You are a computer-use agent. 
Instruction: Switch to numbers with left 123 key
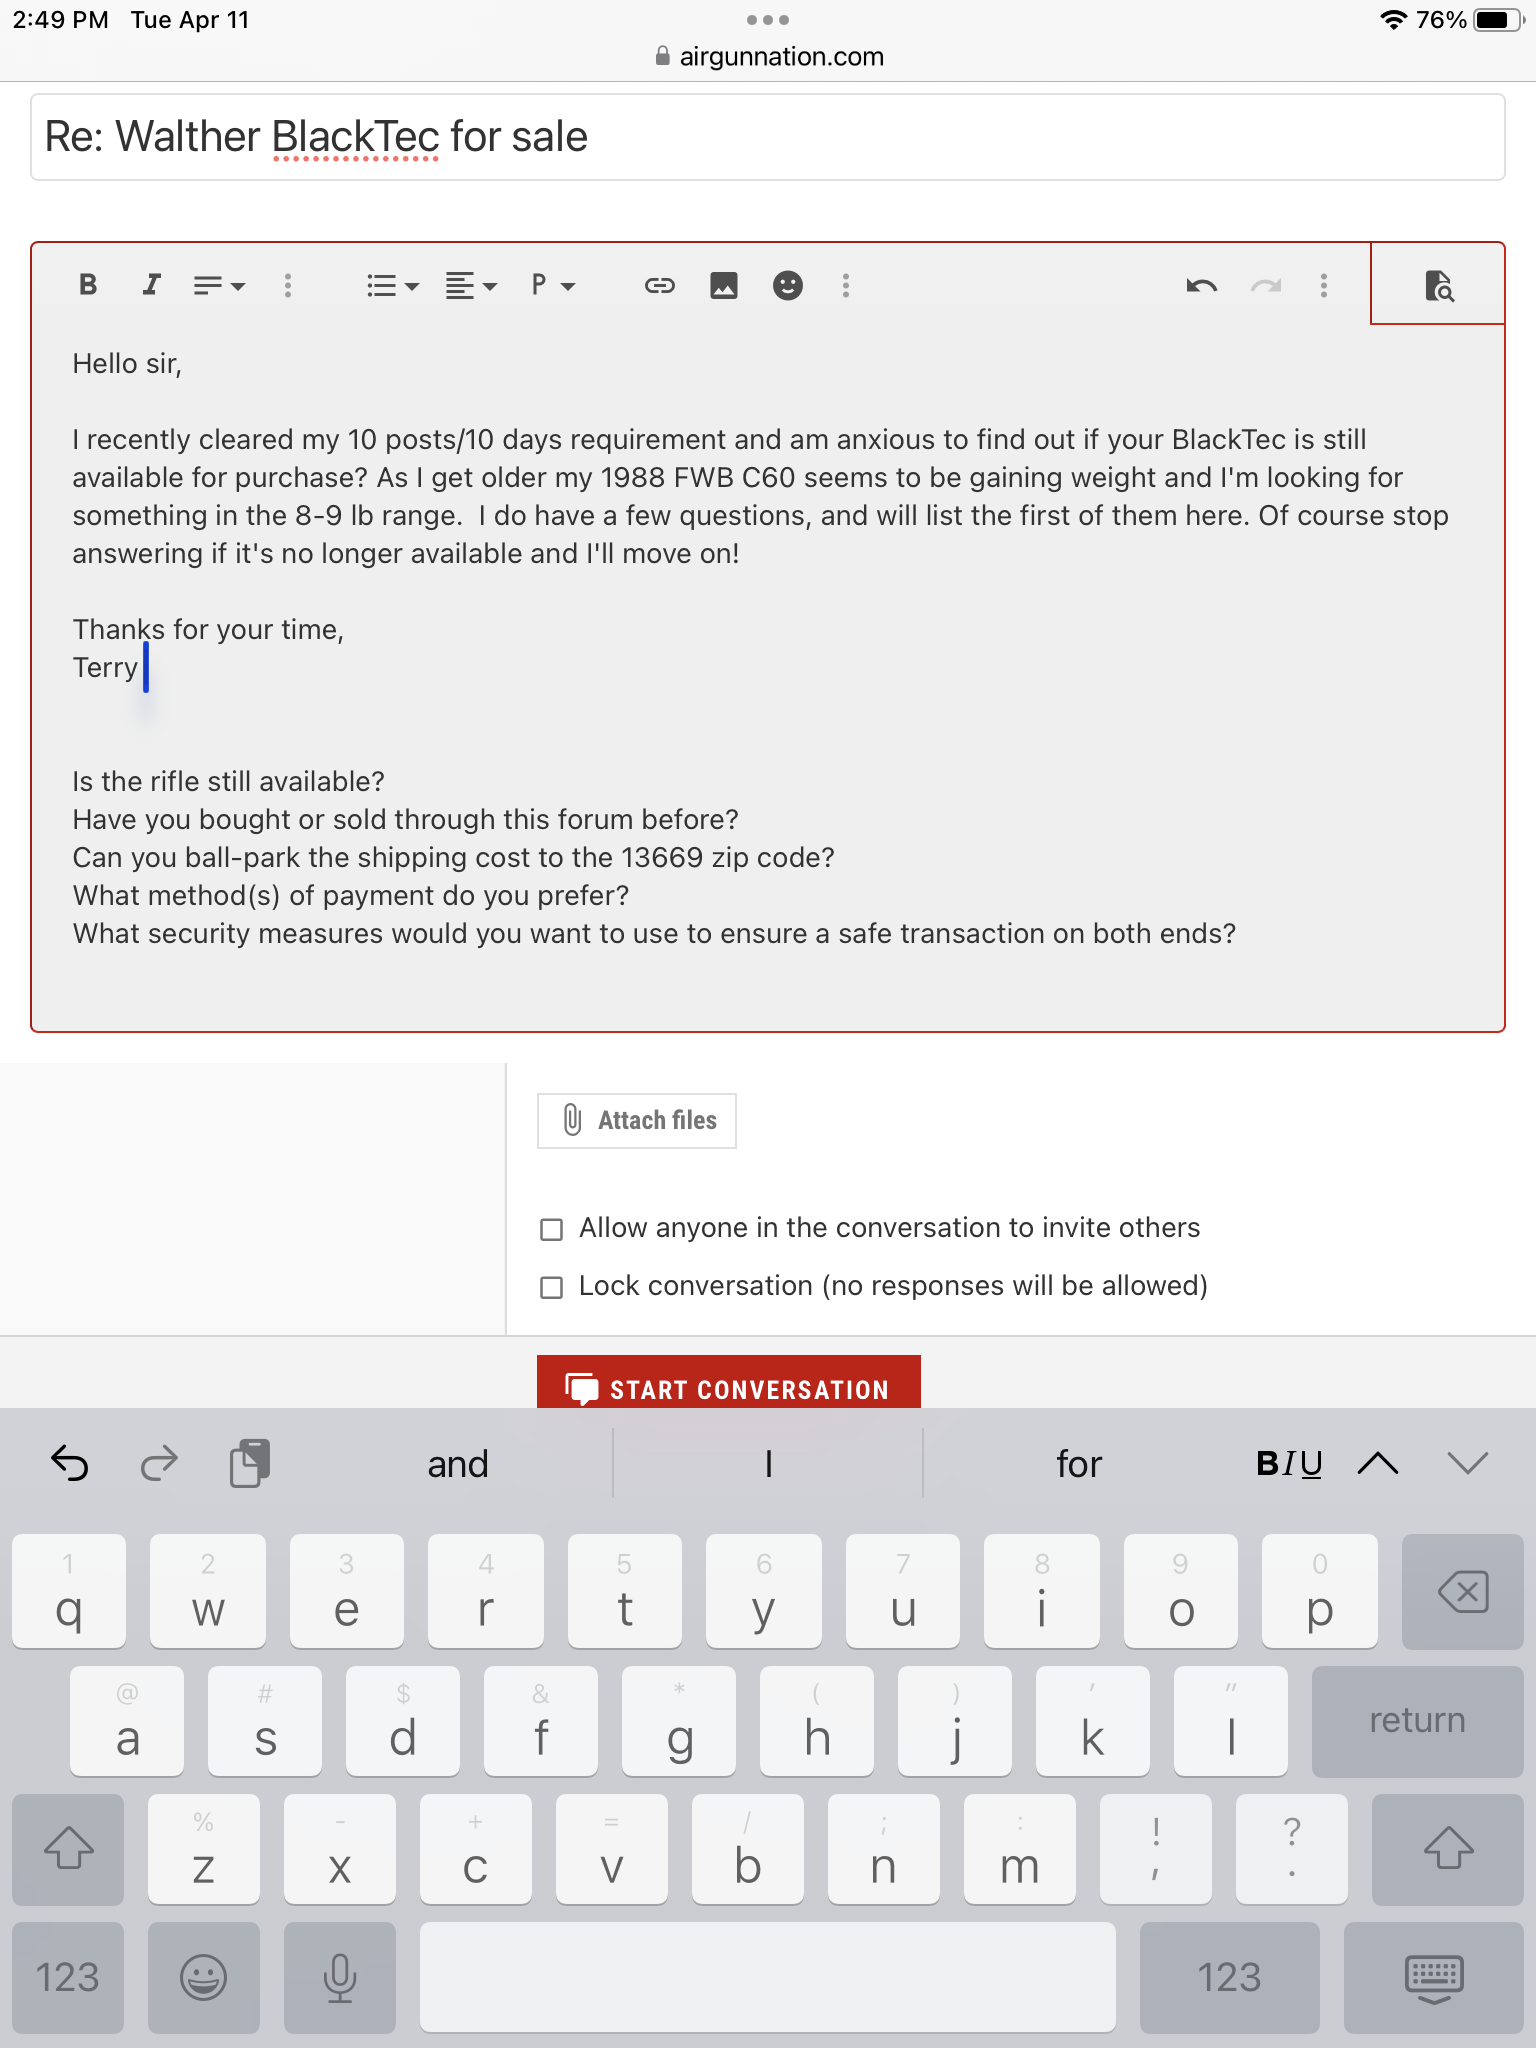pyautogui.click(x=68, y=1977)
